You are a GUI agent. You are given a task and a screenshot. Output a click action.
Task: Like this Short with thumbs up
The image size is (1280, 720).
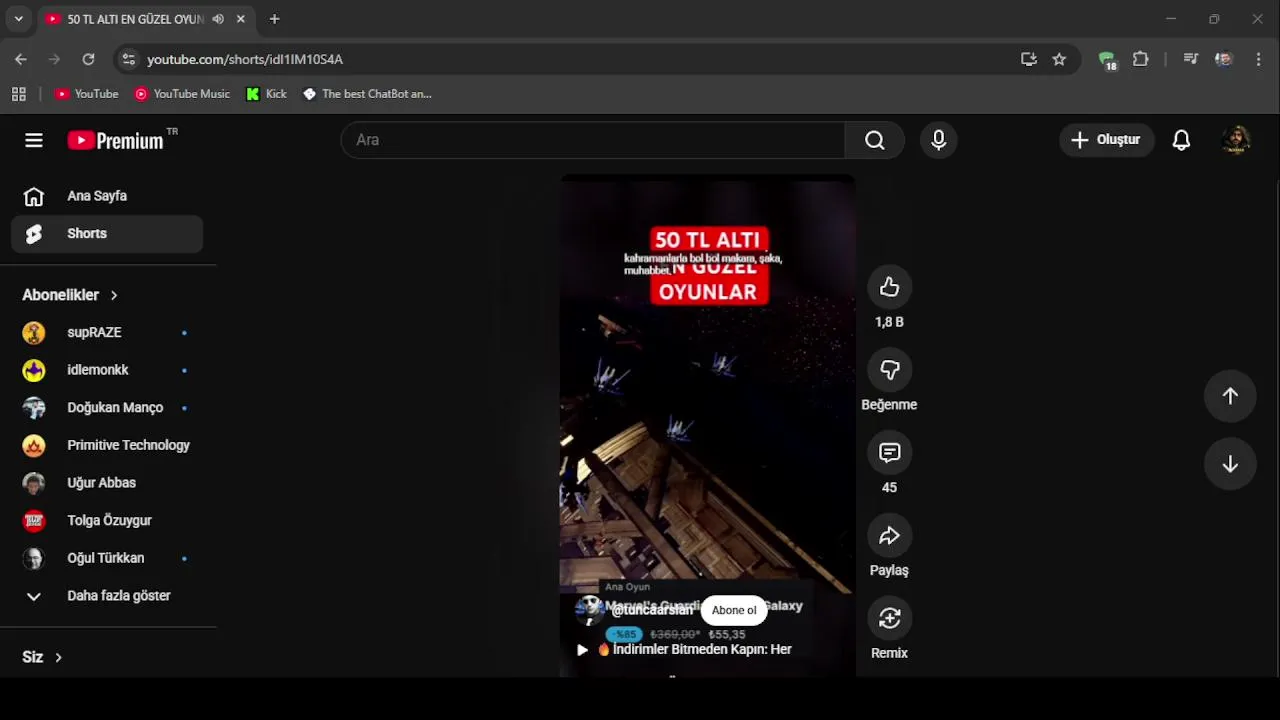click(x=889, y=288)
